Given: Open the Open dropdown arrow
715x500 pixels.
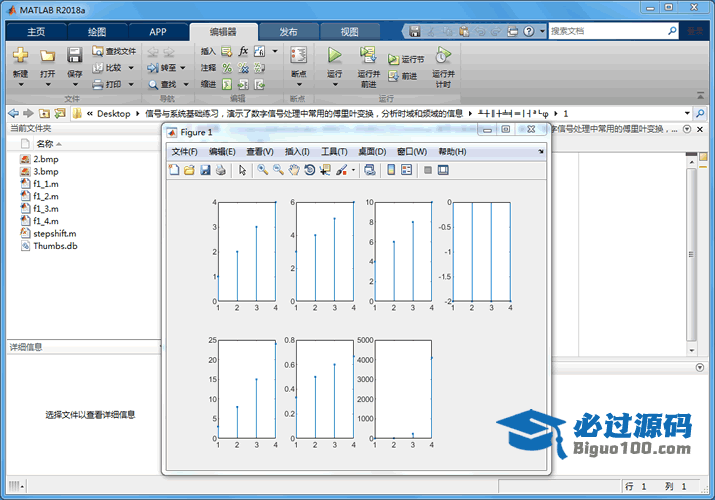Looking at the screenshot, I should (47, 85).
